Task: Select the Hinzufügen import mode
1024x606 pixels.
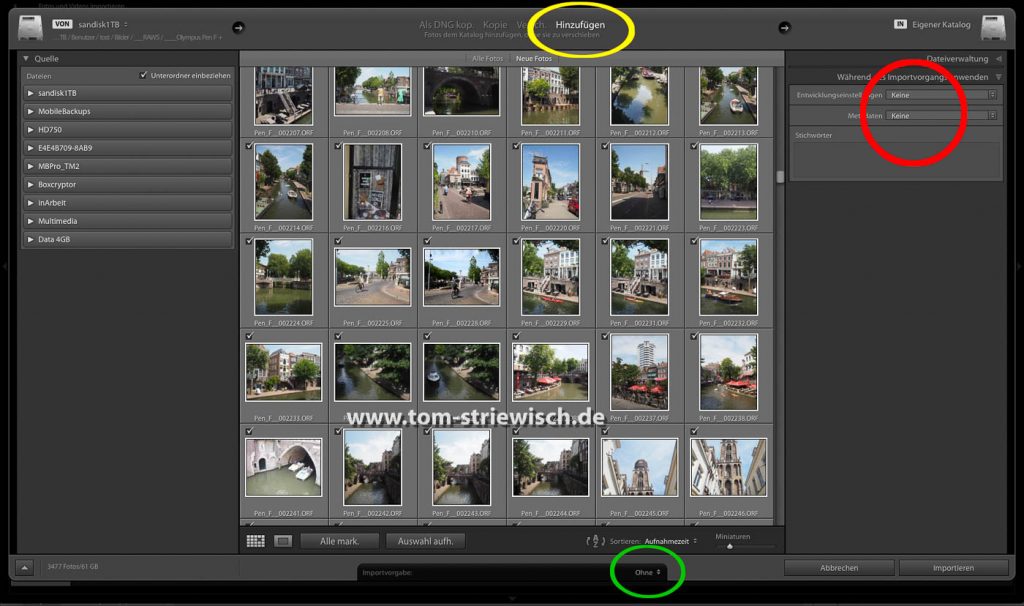Action: pos(580,25)
